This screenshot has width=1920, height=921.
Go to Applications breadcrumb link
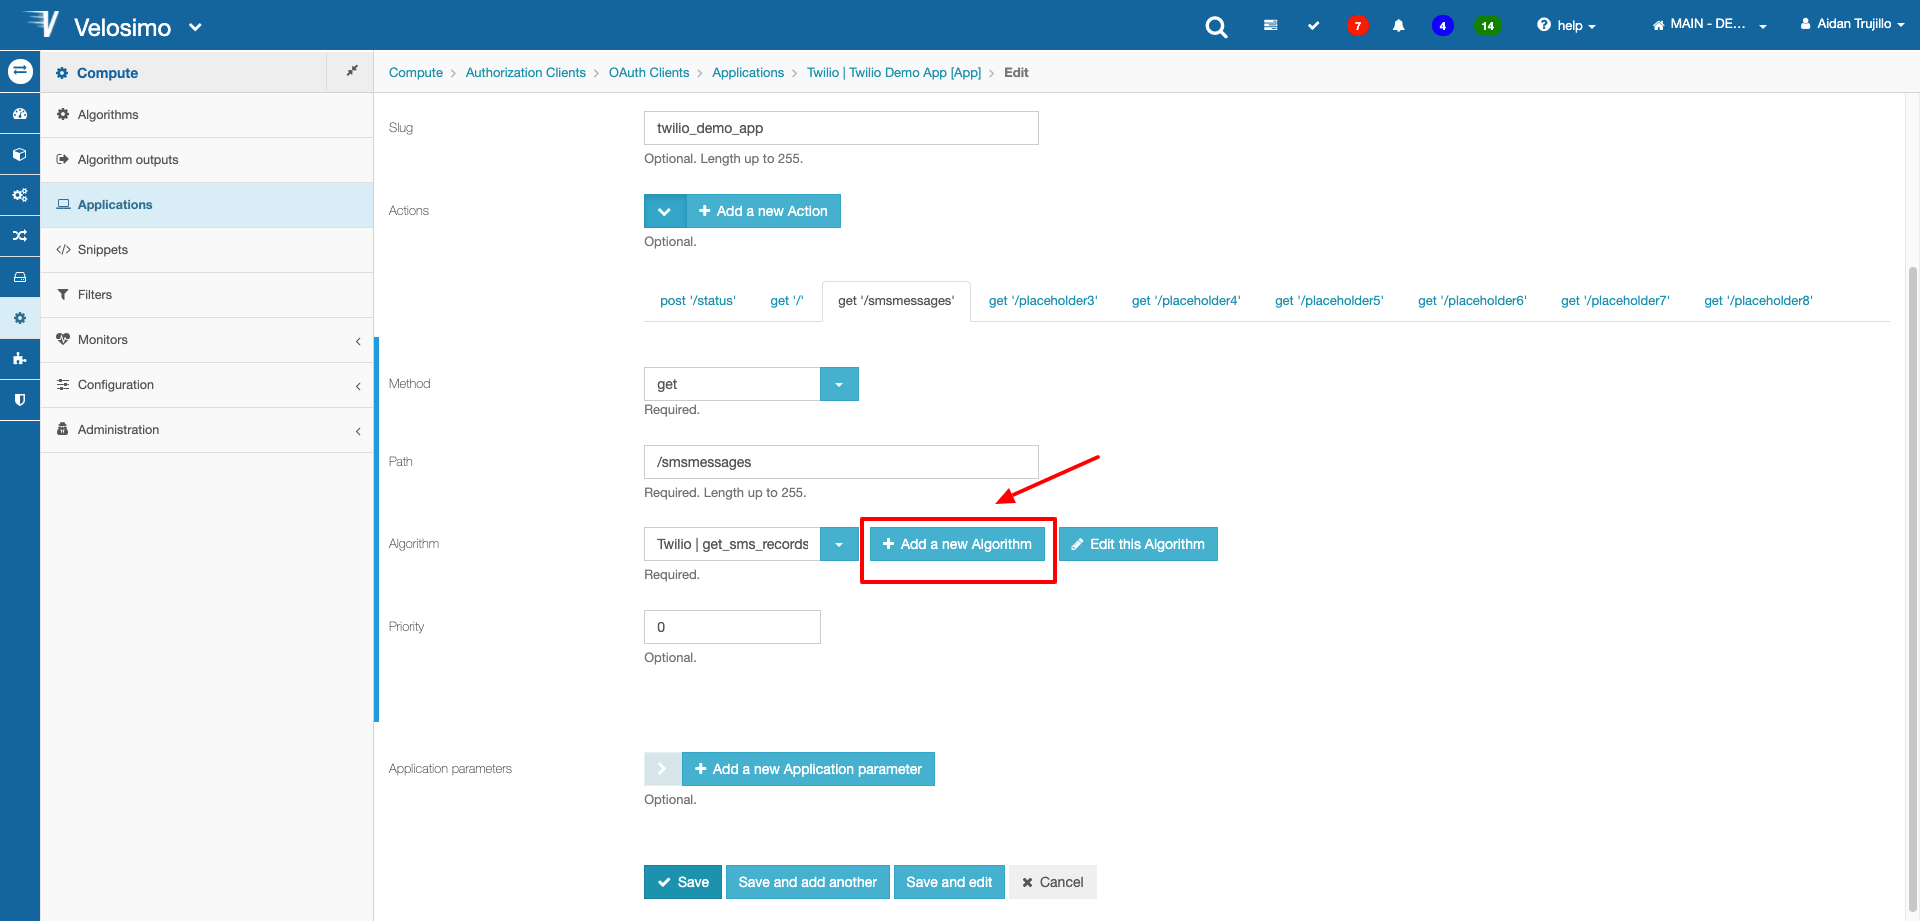(x=748, y=73)
